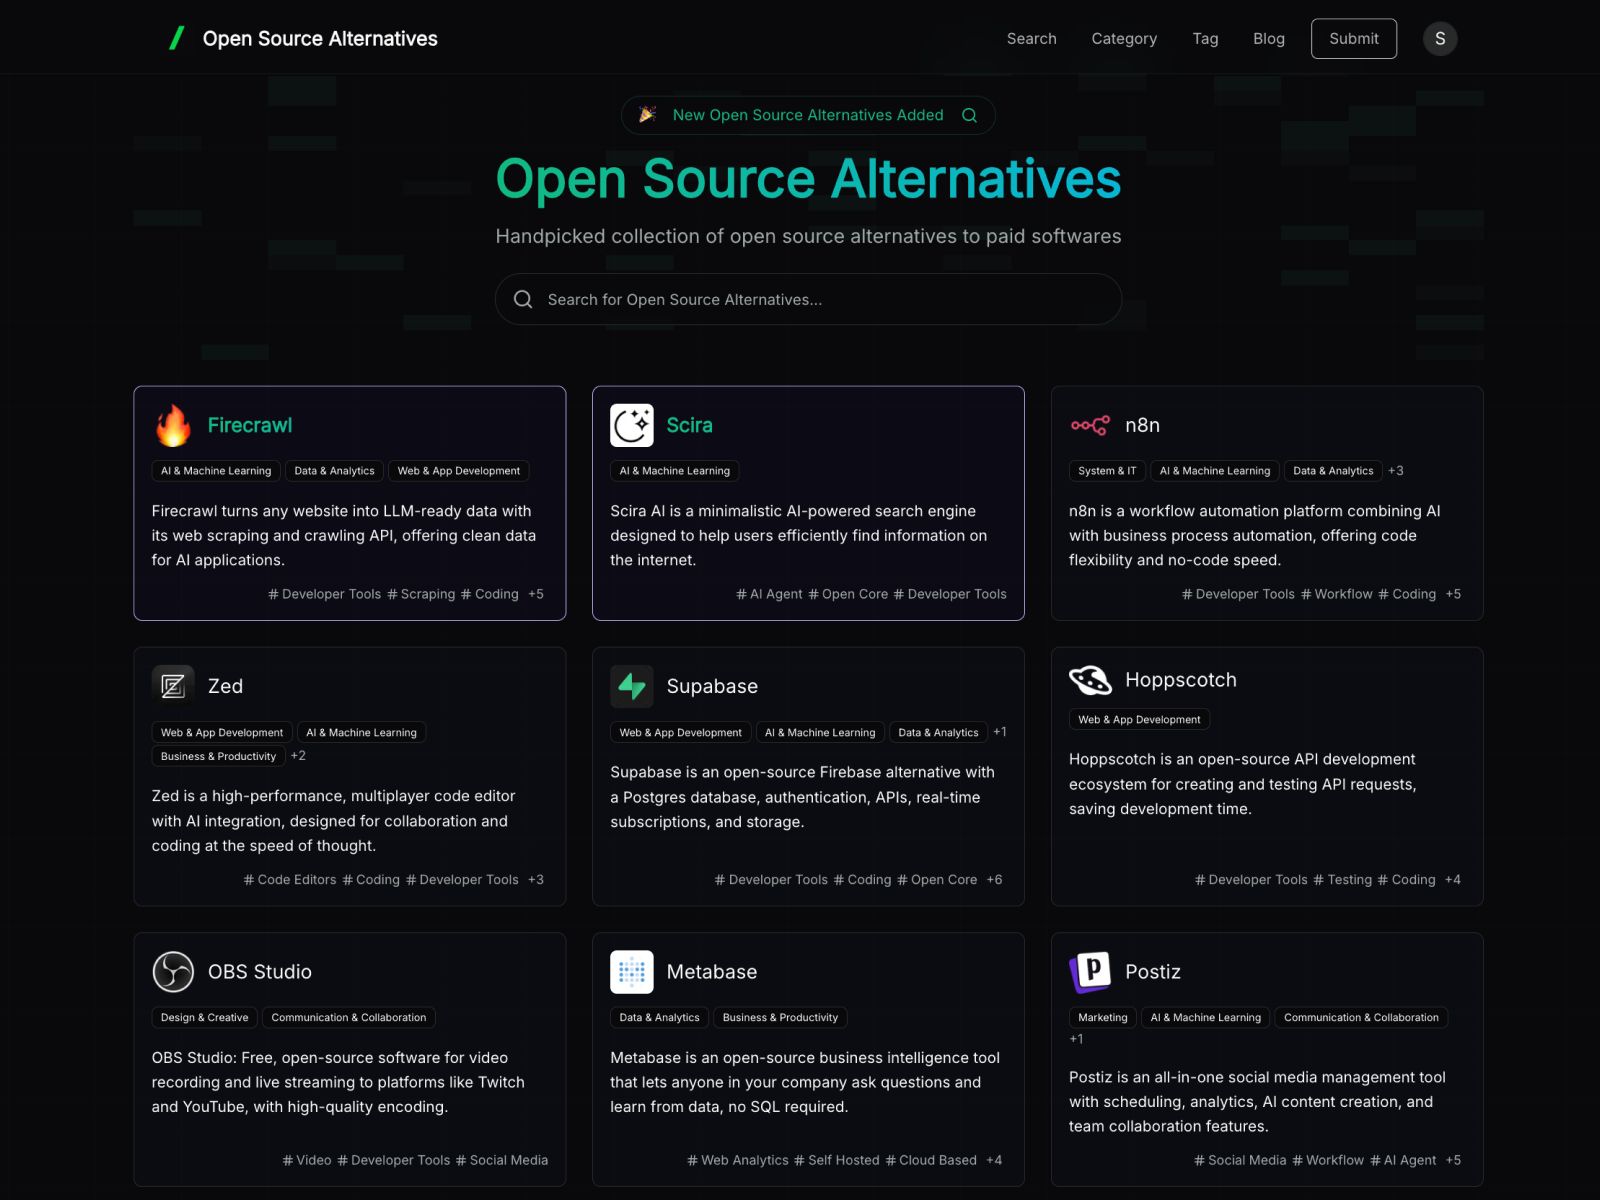
Task: Click the magnifier icon in the announcement banner
Action: (x=968, y=115)
